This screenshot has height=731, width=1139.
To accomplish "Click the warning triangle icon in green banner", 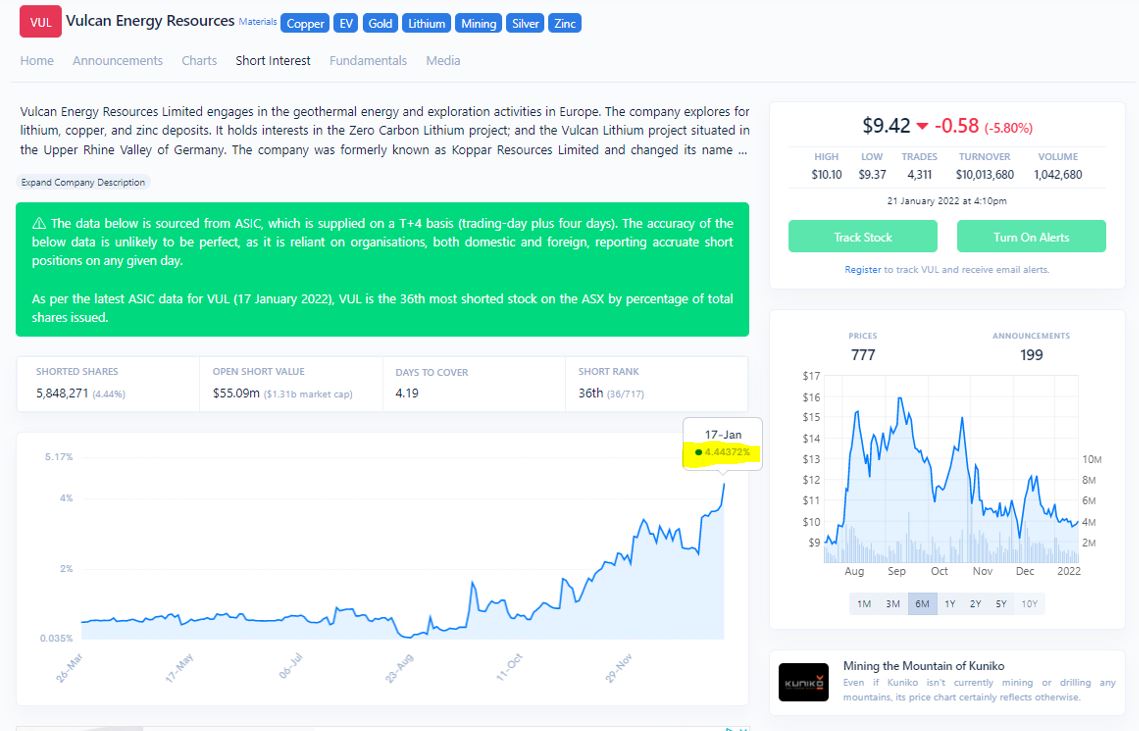I will [x=39, y=224].
